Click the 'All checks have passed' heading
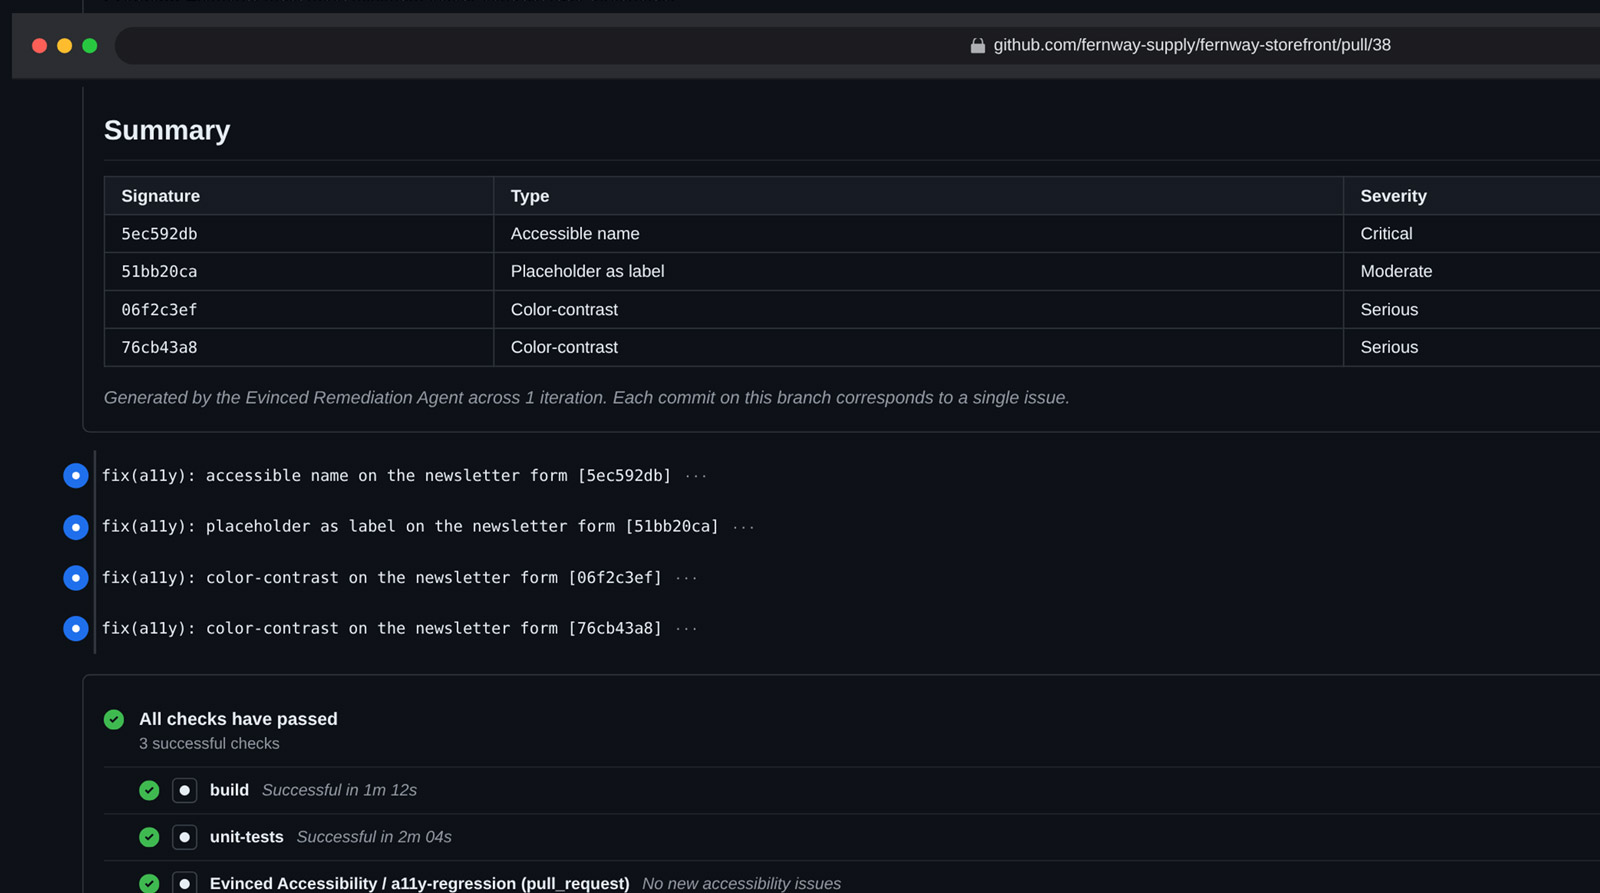1600x893 pixels. tap(238, 719)
